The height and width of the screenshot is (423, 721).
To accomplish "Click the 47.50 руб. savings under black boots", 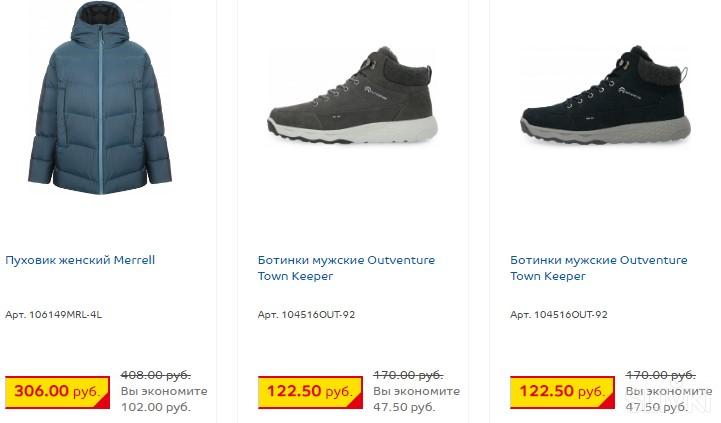I will click(656, 407).
